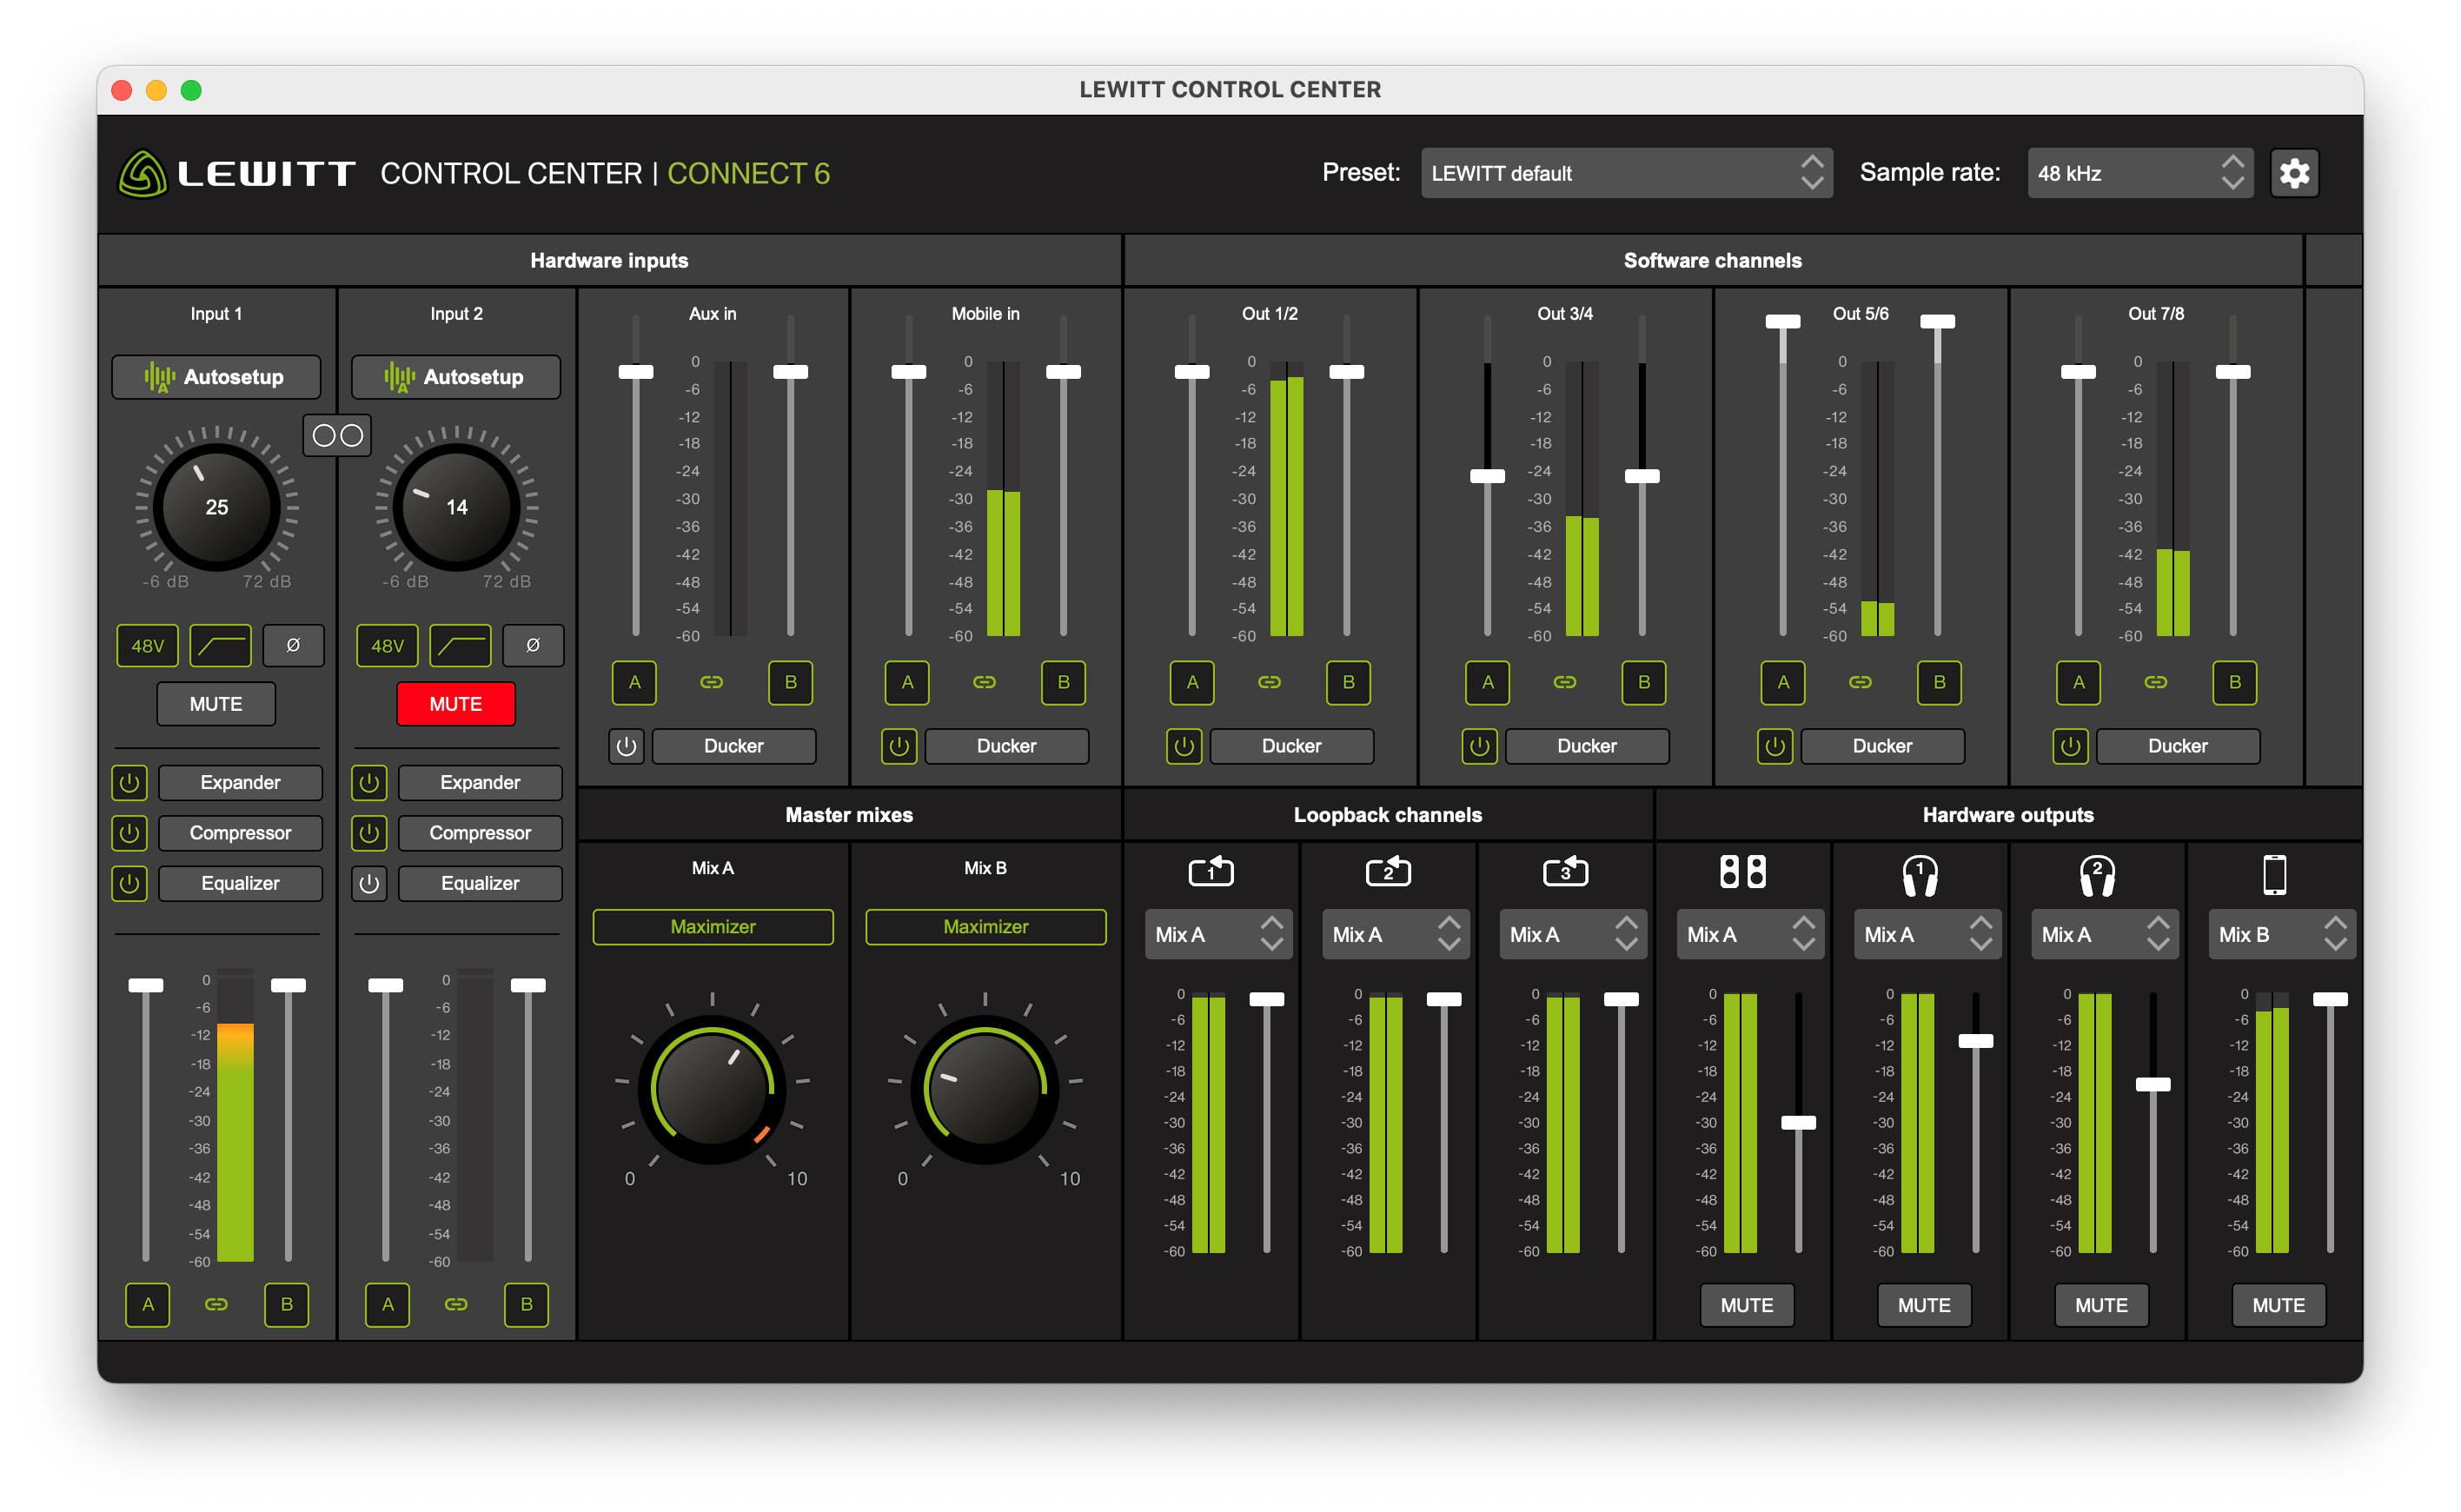Toggle Input 2 phase invert icon
This screenshot has height=1512, width=2461.
coord(533,646)
